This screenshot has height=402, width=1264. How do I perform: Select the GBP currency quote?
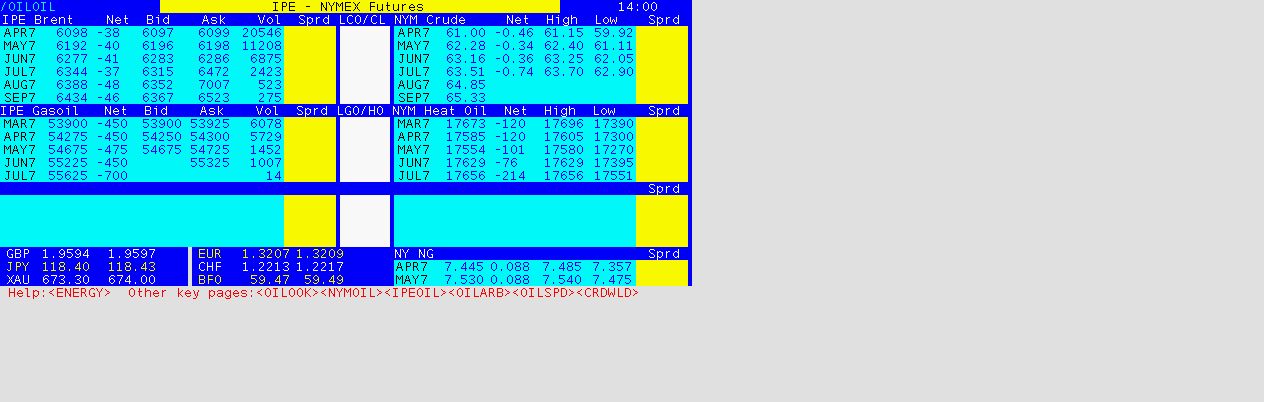pos(81,254)
